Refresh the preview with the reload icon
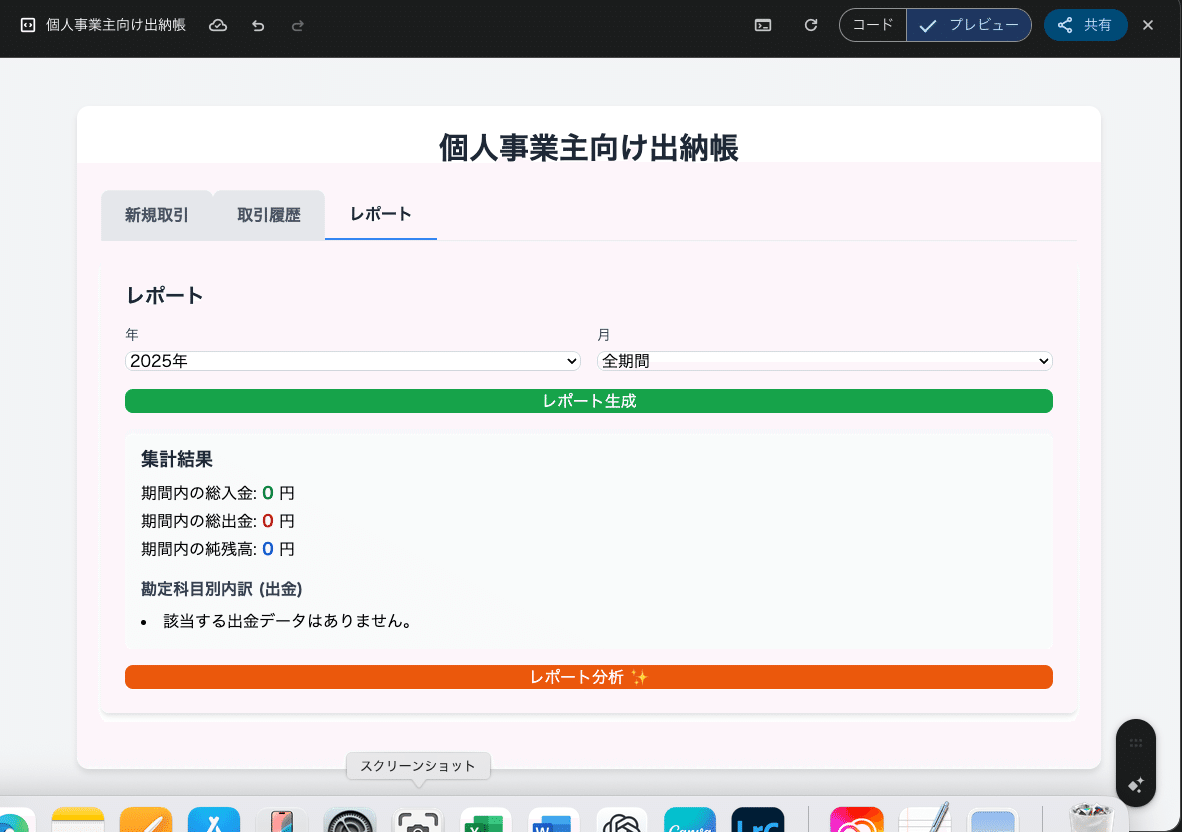 click(x=811, y=25)
